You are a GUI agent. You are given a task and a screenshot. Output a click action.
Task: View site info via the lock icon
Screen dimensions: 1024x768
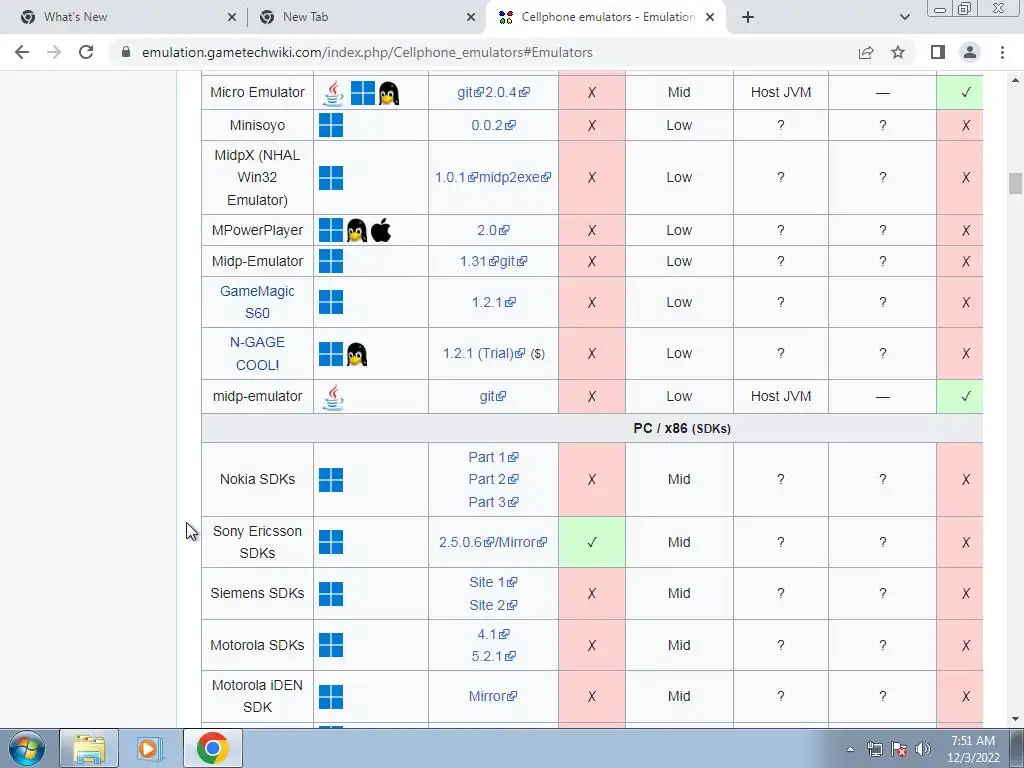(x=126, y=52)
